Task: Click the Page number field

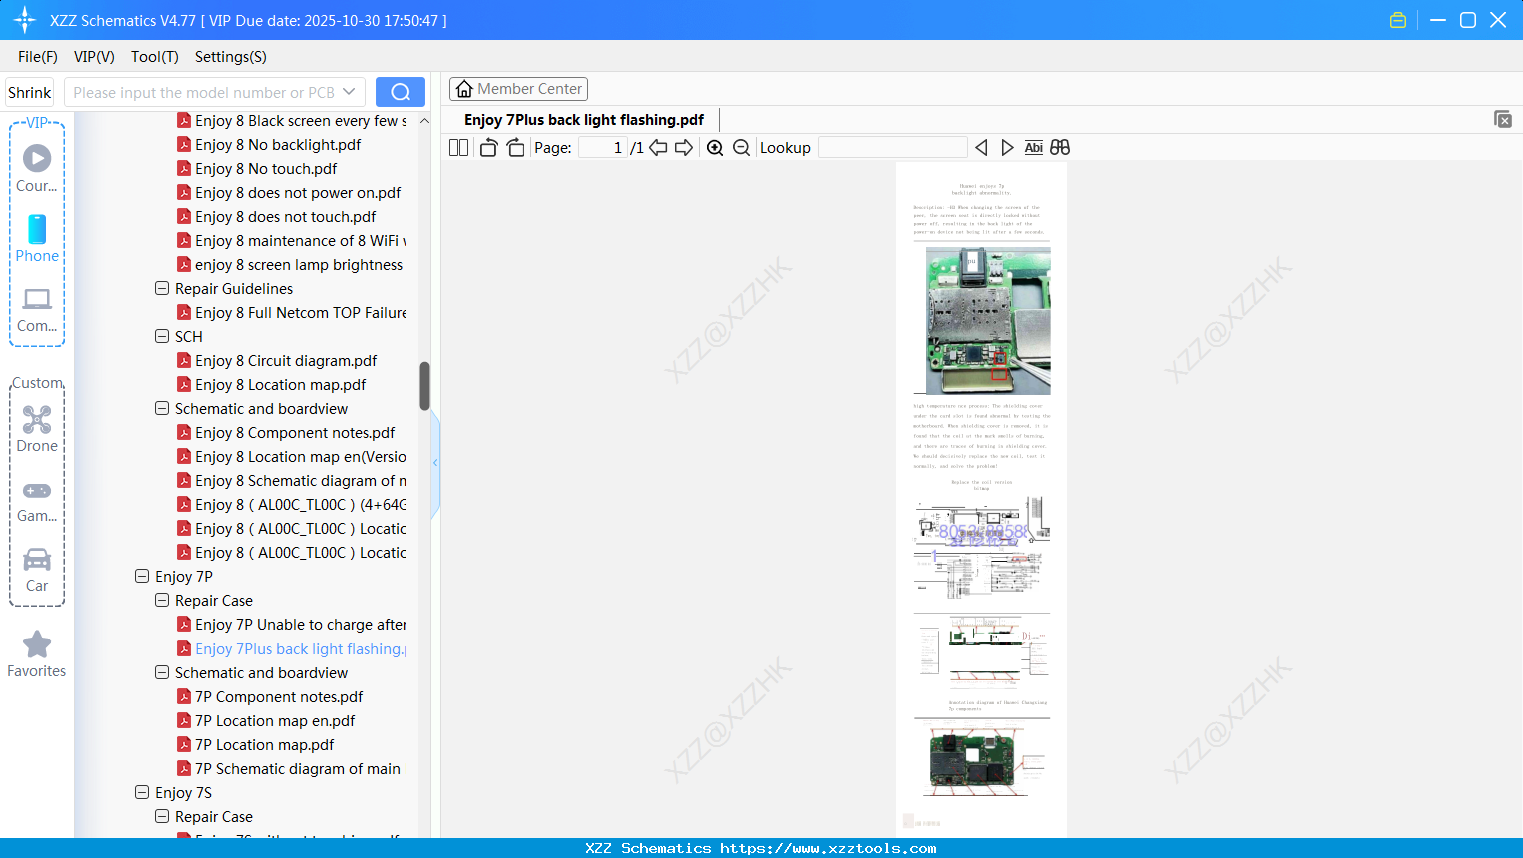Action: 602,147
